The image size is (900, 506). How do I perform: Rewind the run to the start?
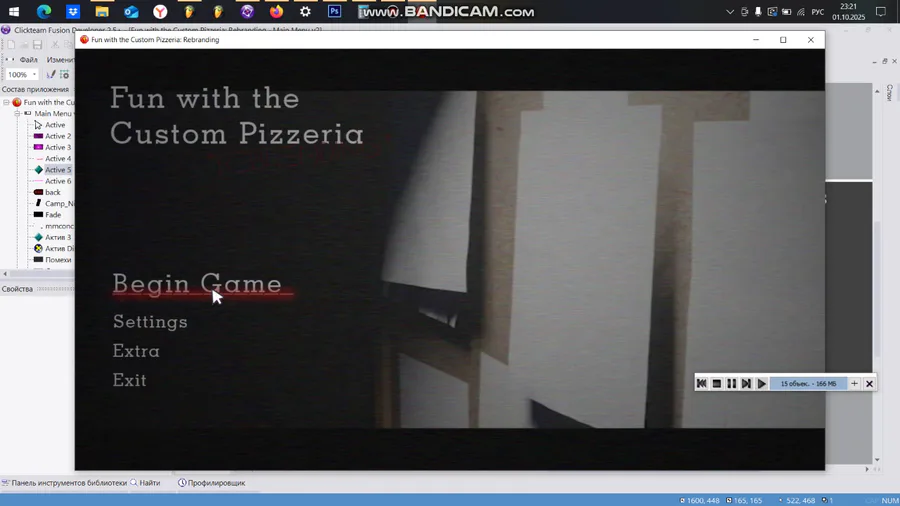pos(701,383)
